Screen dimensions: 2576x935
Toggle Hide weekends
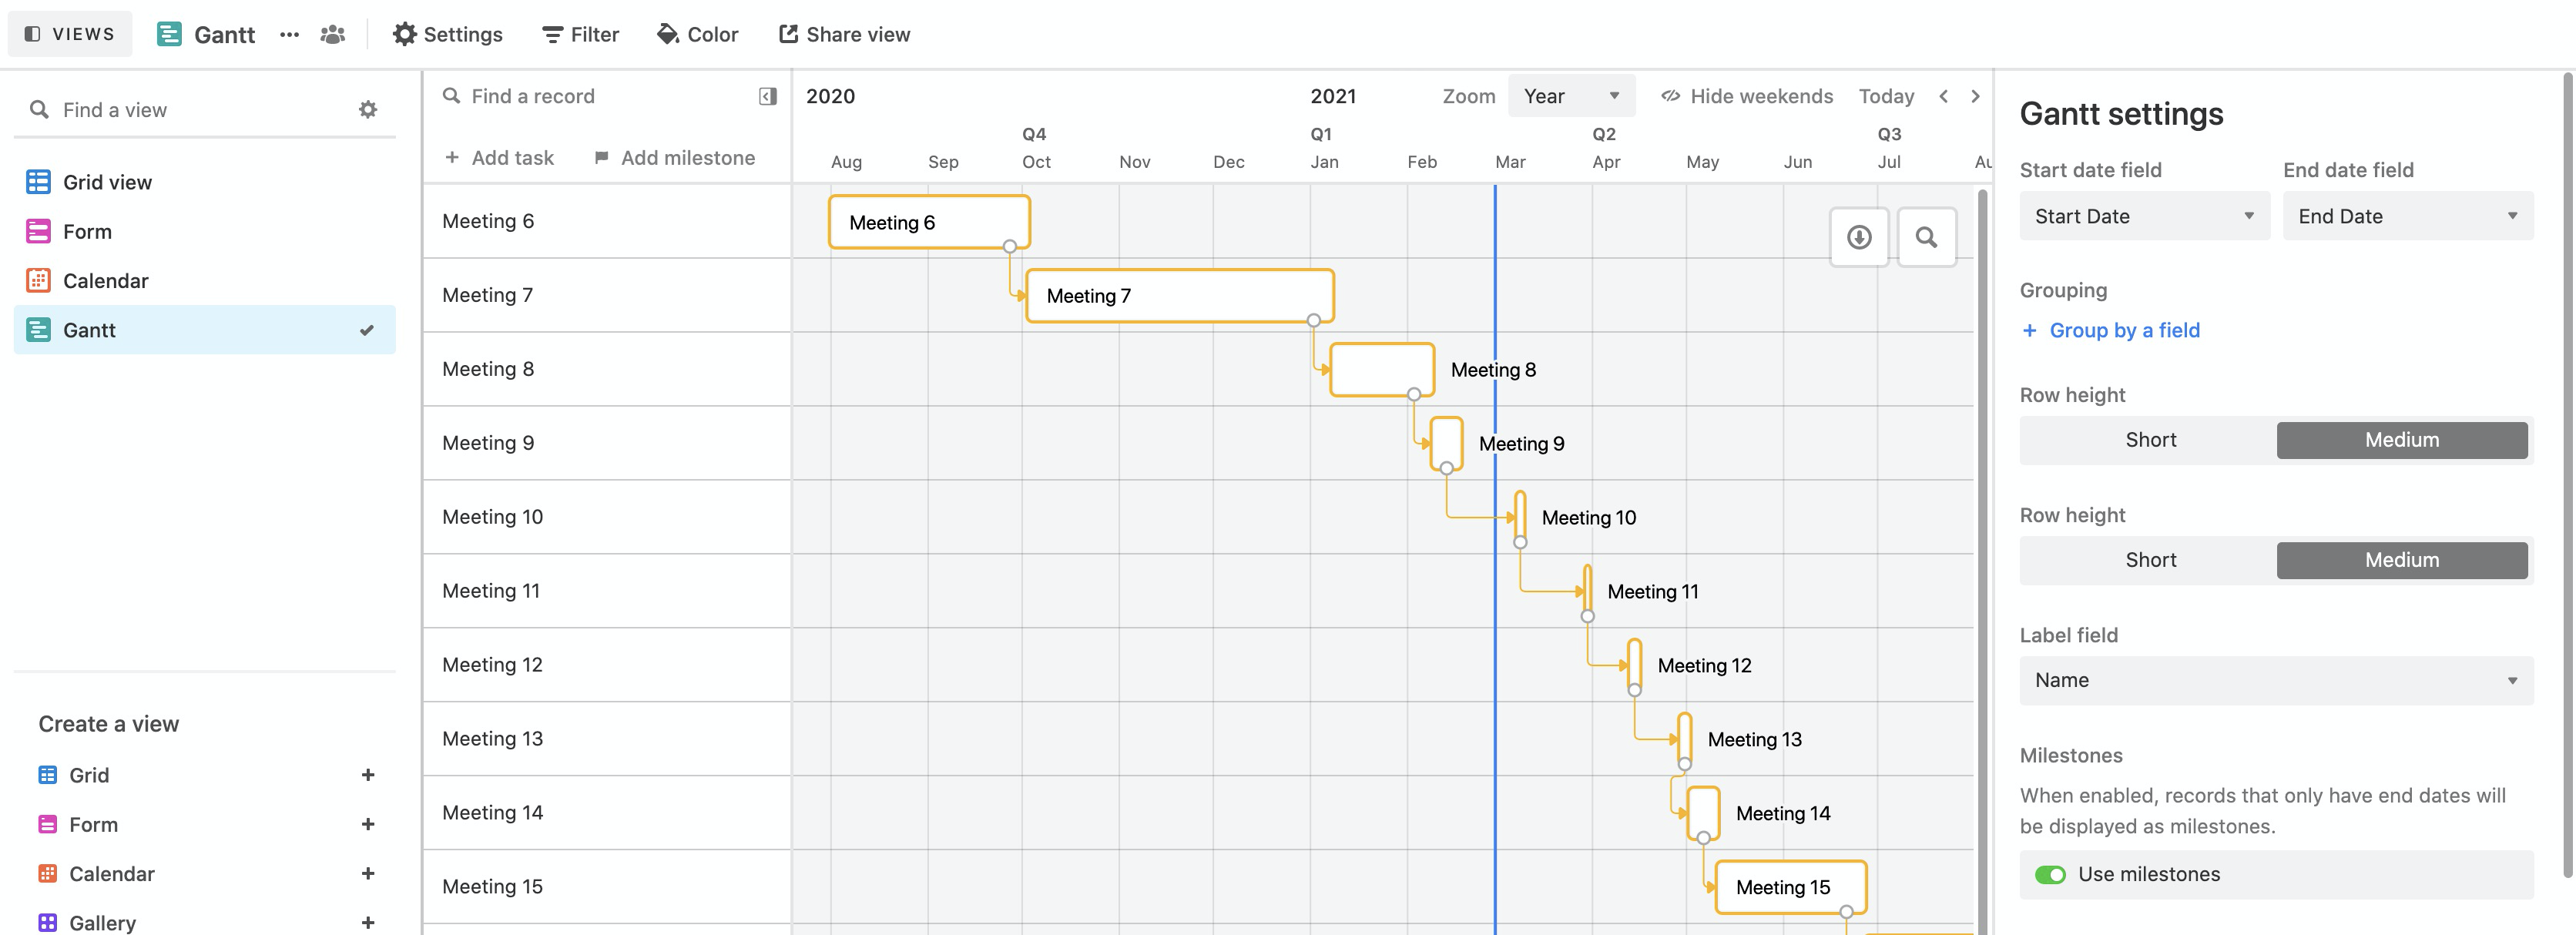pyautogui.click(x=1747, y=96)
